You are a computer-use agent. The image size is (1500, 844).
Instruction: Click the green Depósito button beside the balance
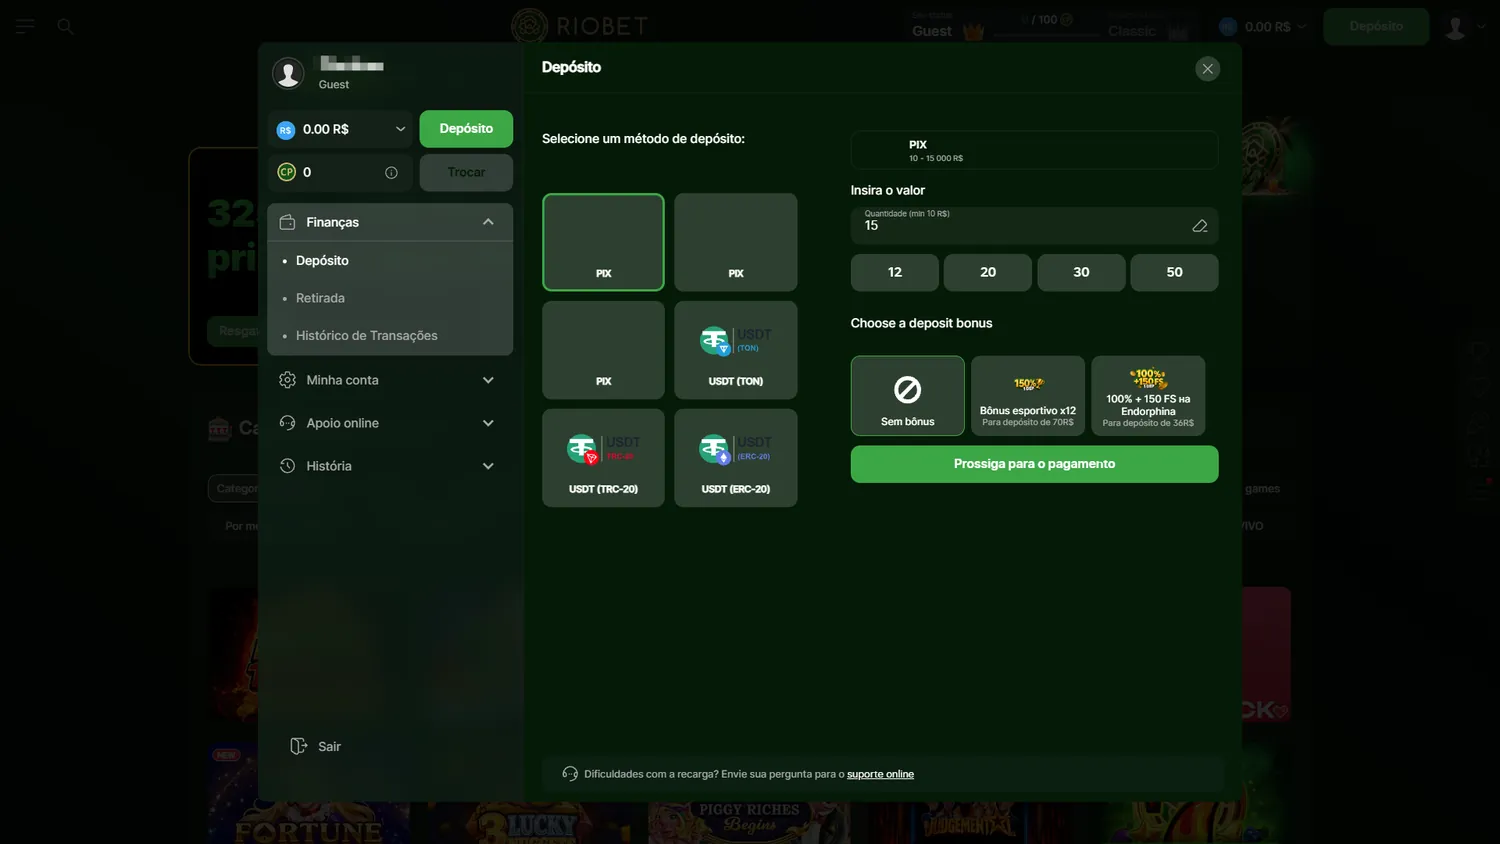click(466, 129)
